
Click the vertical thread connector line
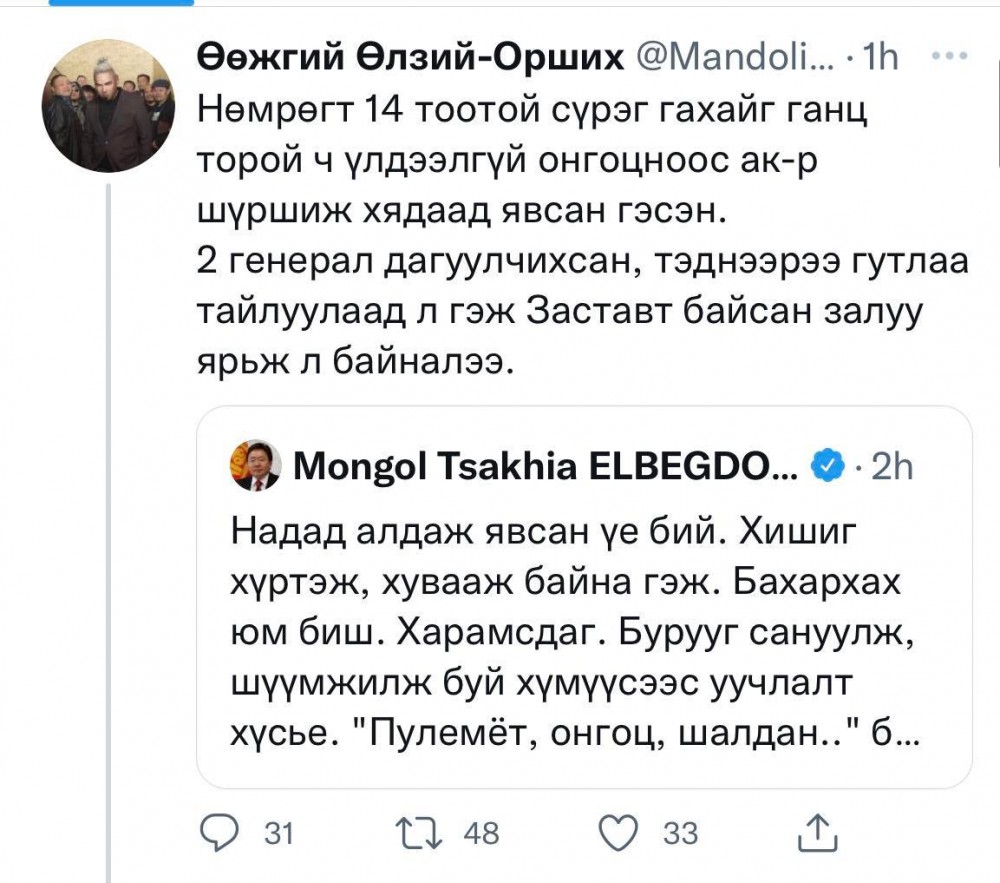108,533
